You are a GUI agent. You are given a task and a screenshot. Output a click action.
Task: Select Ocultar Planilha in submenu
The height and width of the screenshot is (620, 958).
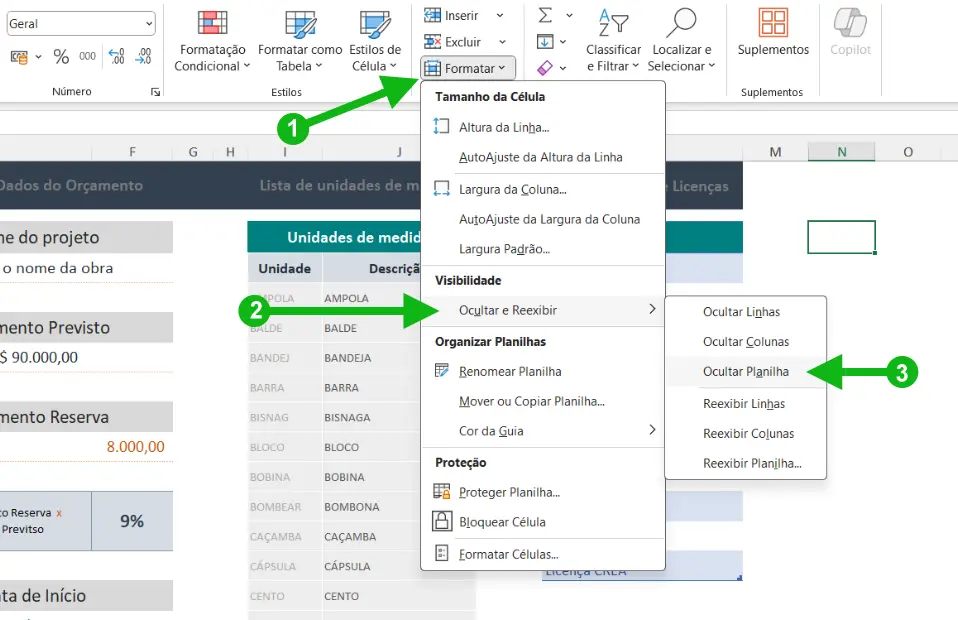click(x=745, y=372)
